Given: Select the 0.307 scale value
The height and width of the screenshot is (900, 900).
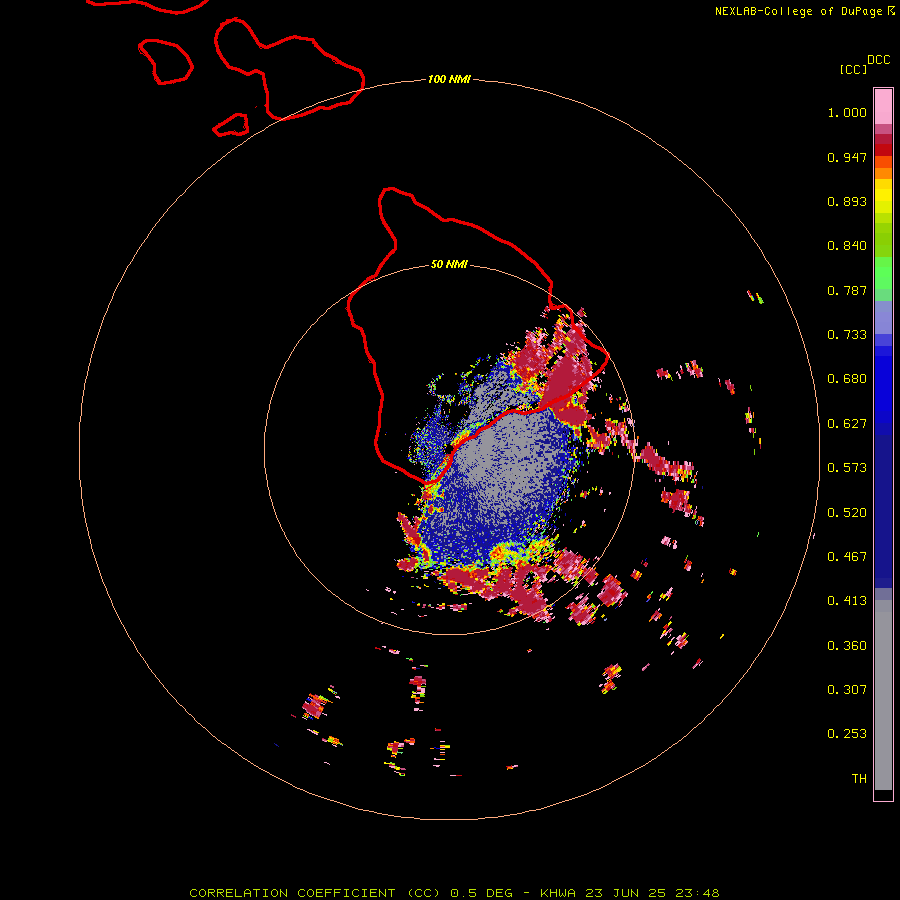Looking at the screenshot, I should point(847,690).
